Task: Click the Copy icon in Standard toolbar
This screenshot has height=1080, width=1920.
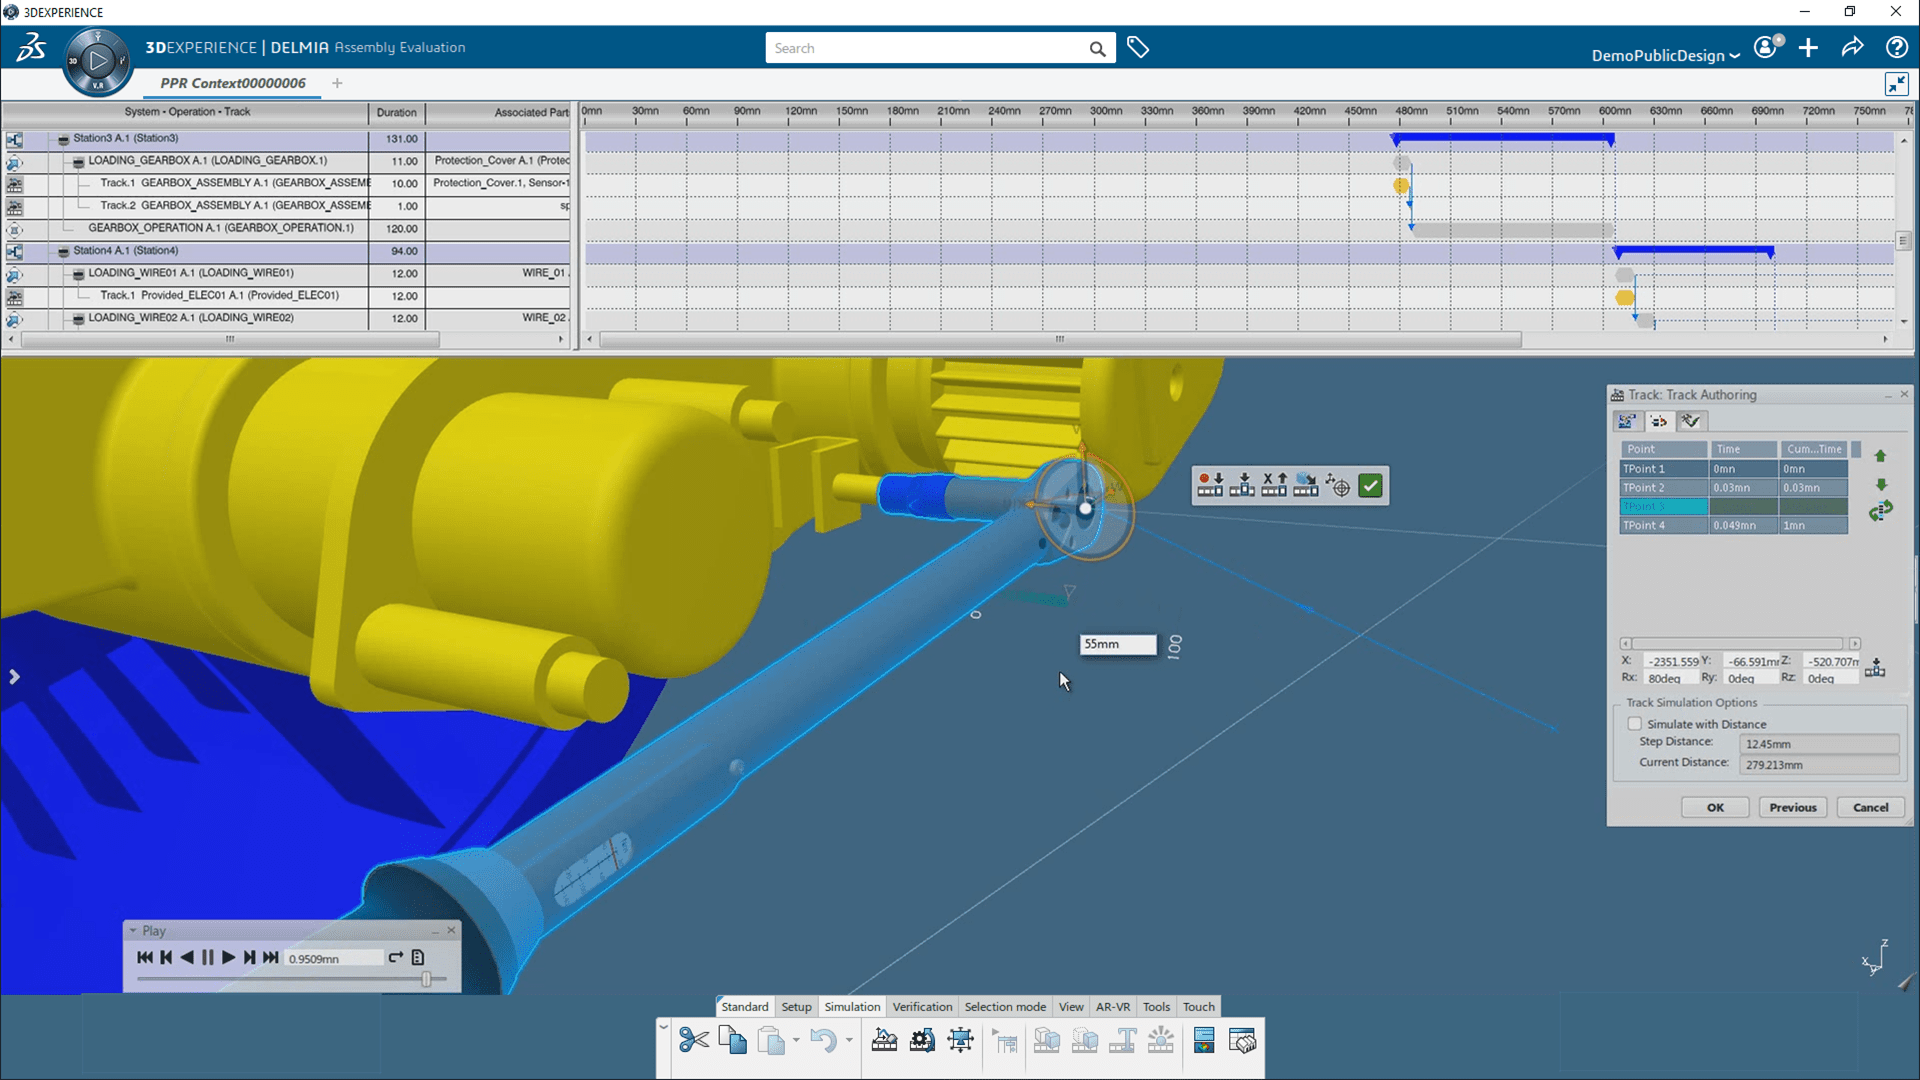Action: [x=732, y=1041]
